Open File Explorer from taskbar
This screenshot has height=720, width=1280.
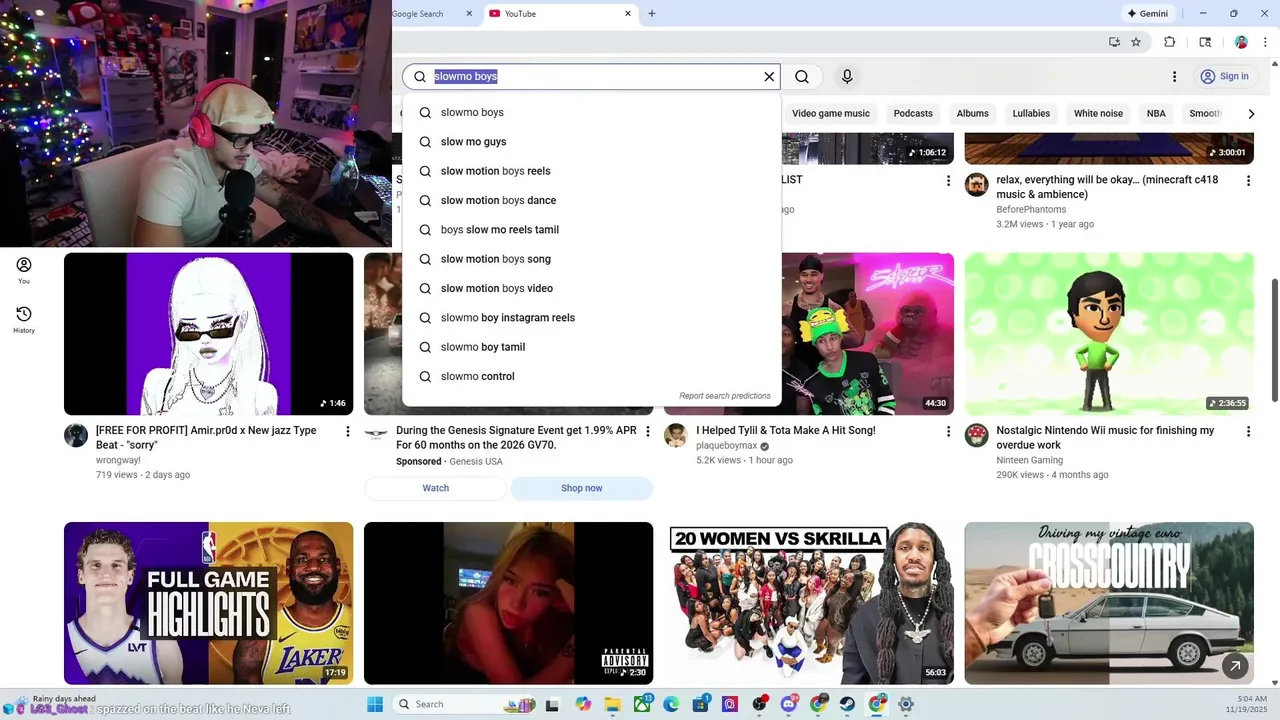coord(612,705)
